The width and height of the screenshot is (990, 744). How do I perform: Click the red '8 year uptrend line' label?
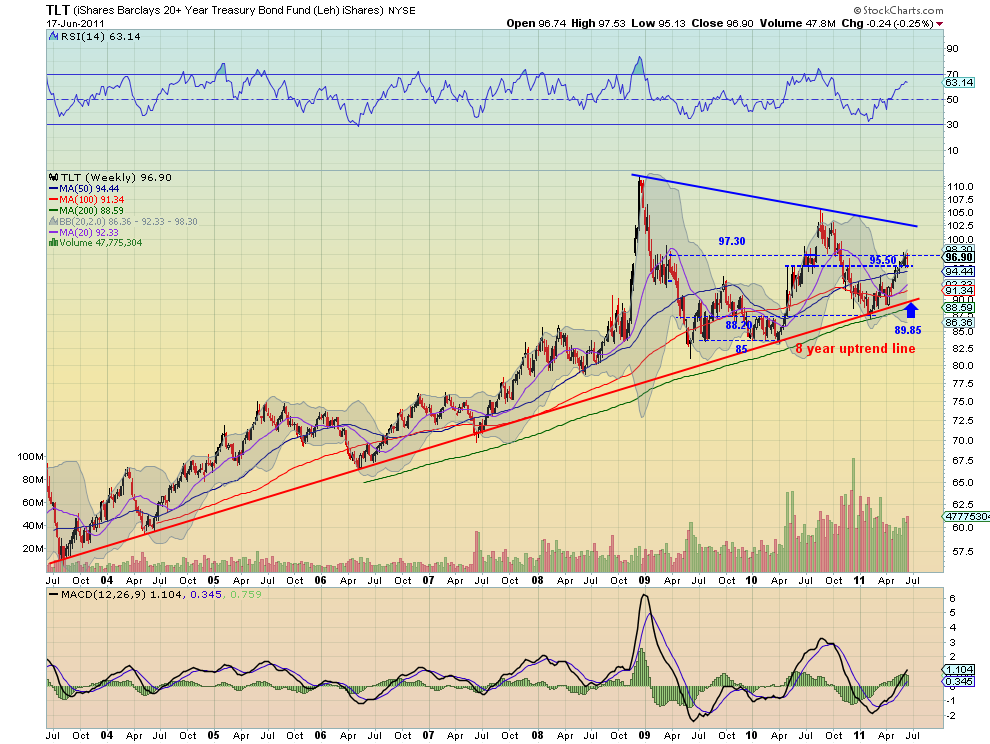click(855, 349)
